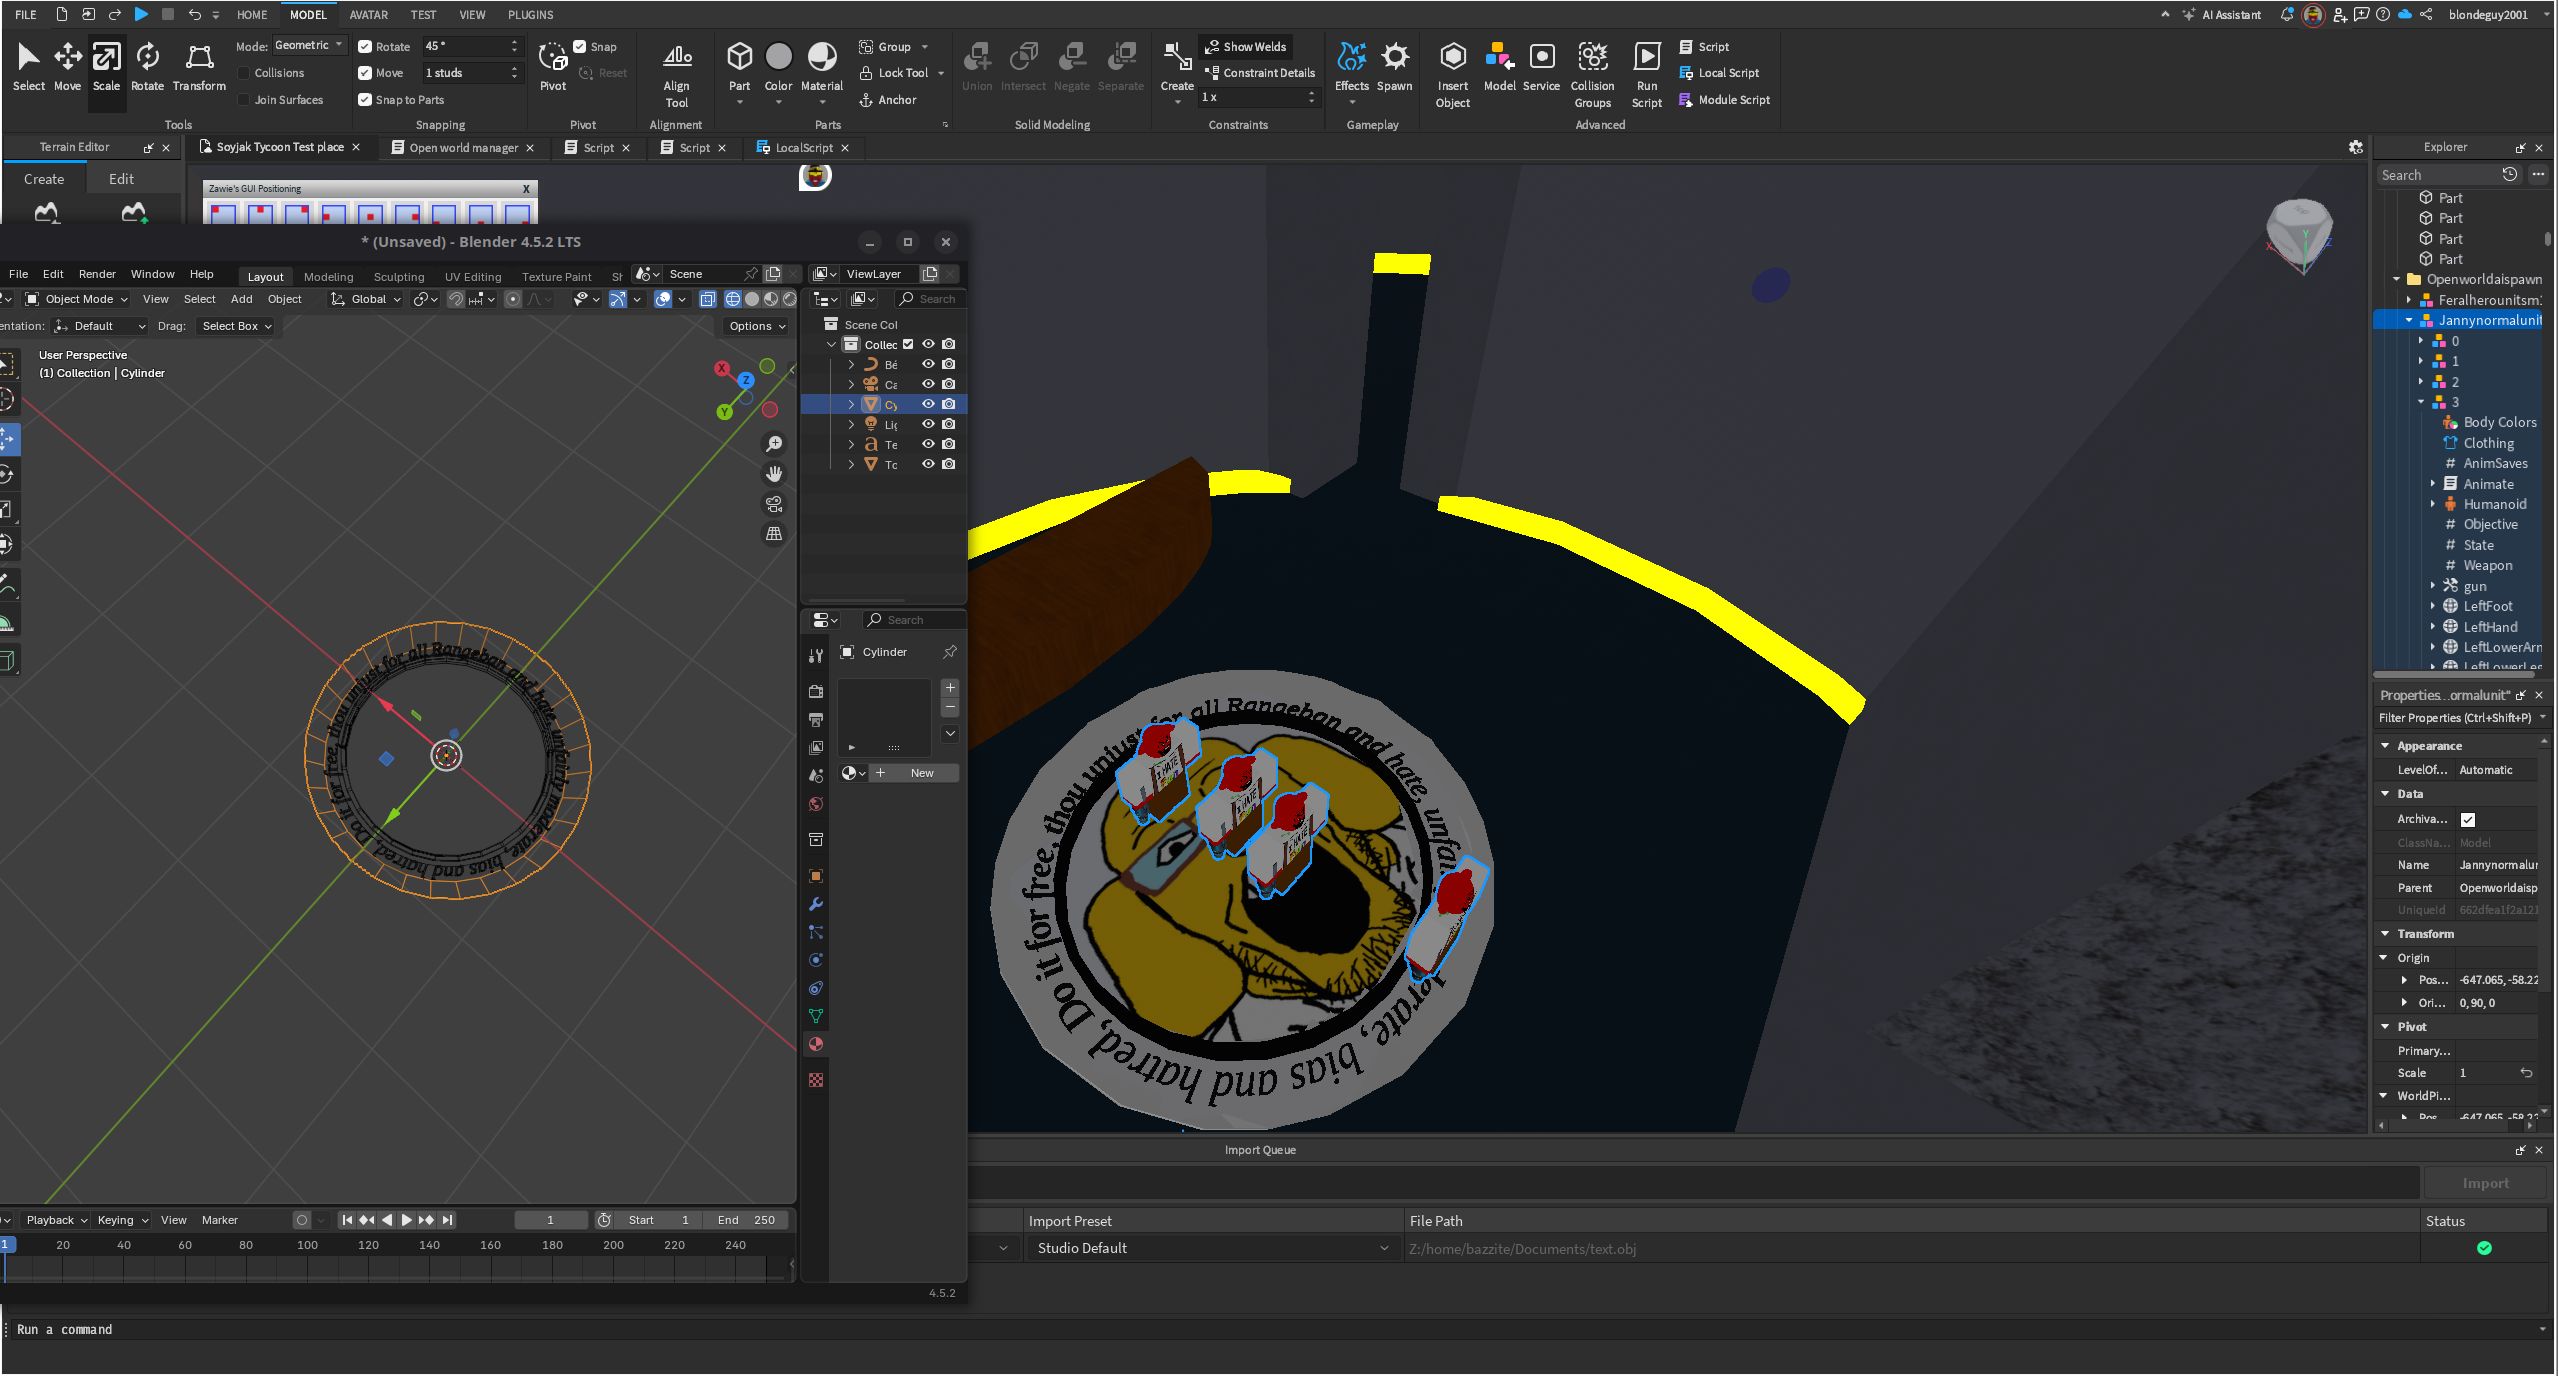Click the pan hand icon in Blender viewport
The image size is (2558, 1376).
coord(774,474)
